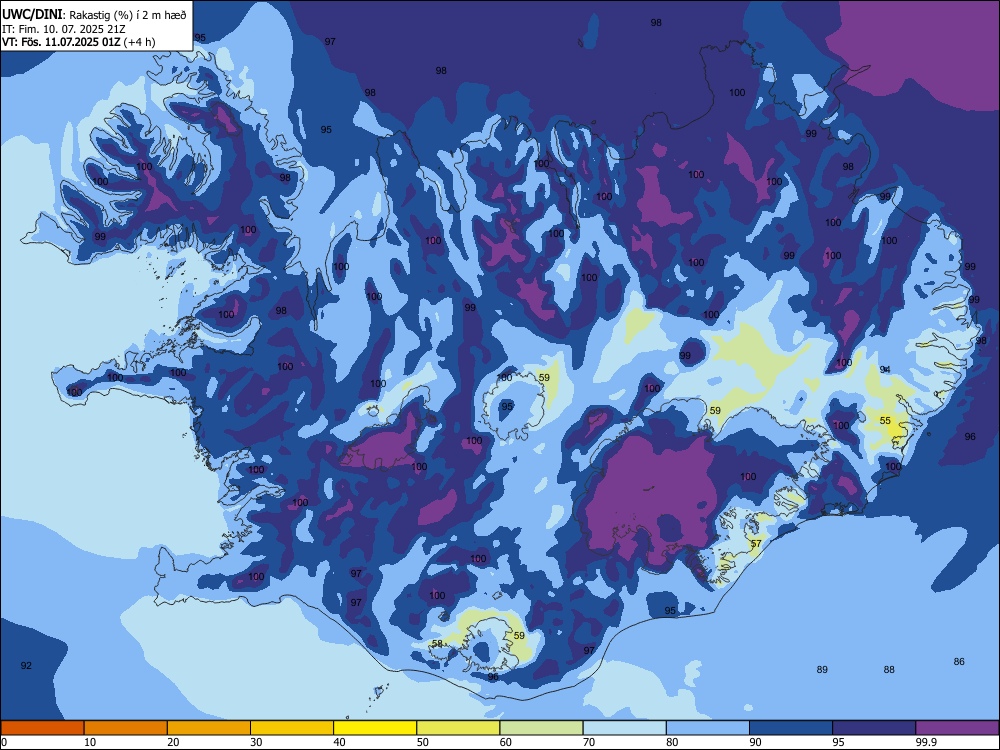Click the pale yellow 50–60 legend swatch

[458, 728]
